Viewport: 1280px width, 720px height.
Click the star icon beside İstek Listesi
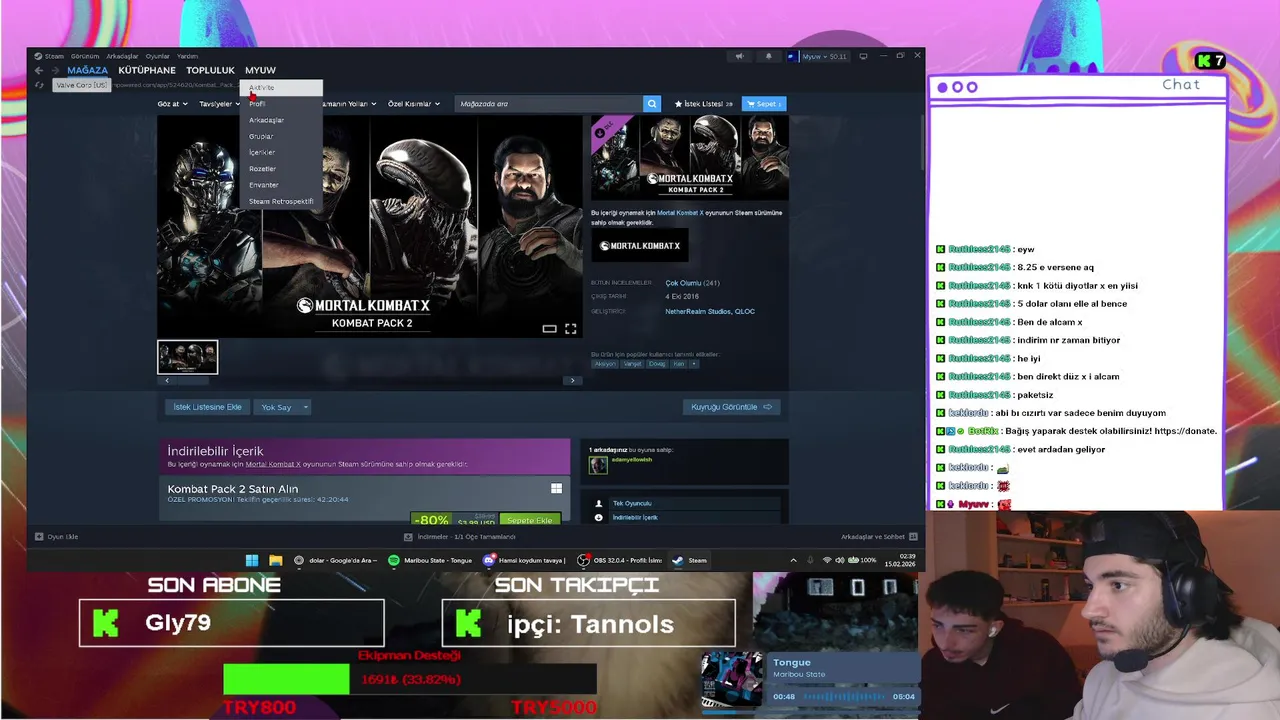pos(679,104)
